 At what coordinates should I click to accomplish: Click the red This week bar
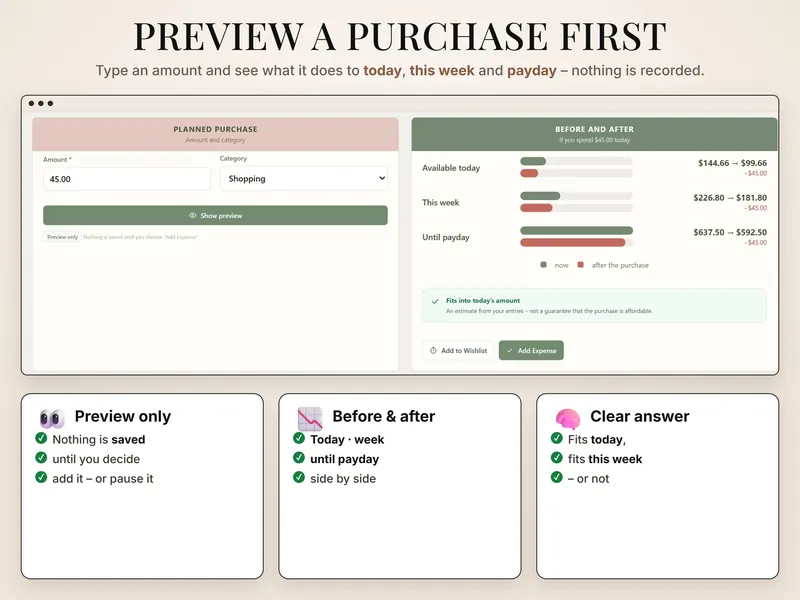click(536, 208)
